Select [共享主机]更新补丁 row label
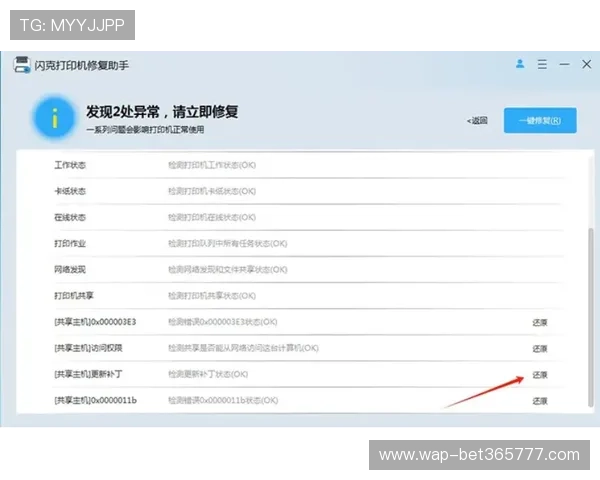600x480 pixels. pyautogui.click(x=88, y=374)
